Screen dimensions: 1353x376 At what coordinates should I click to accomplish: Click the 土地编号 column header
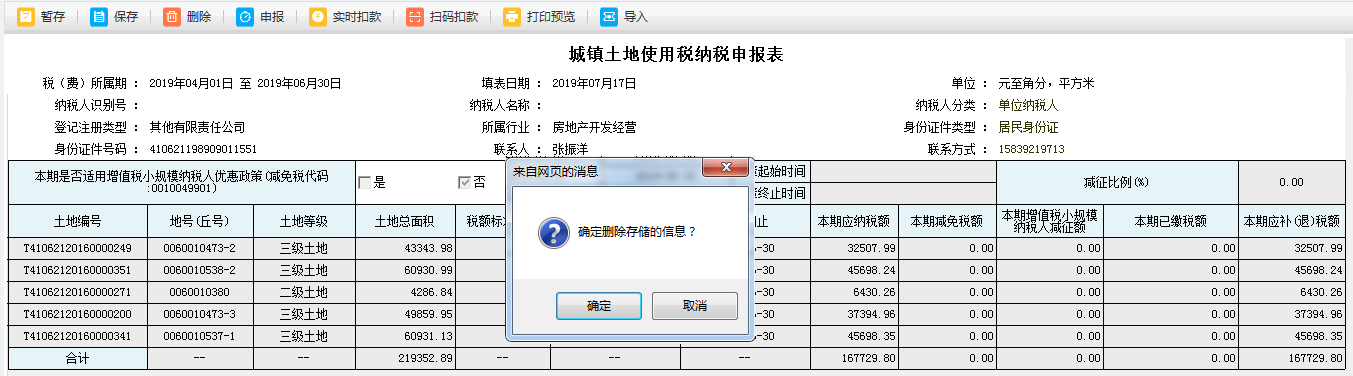(78, 221)
